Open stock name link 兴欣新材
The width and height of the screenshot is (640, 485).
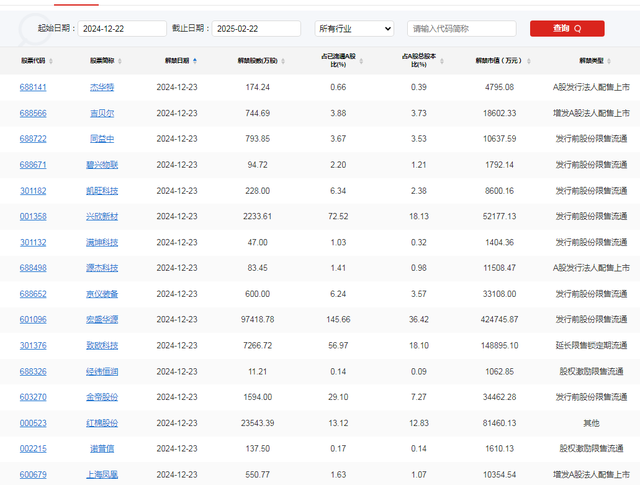102,216
